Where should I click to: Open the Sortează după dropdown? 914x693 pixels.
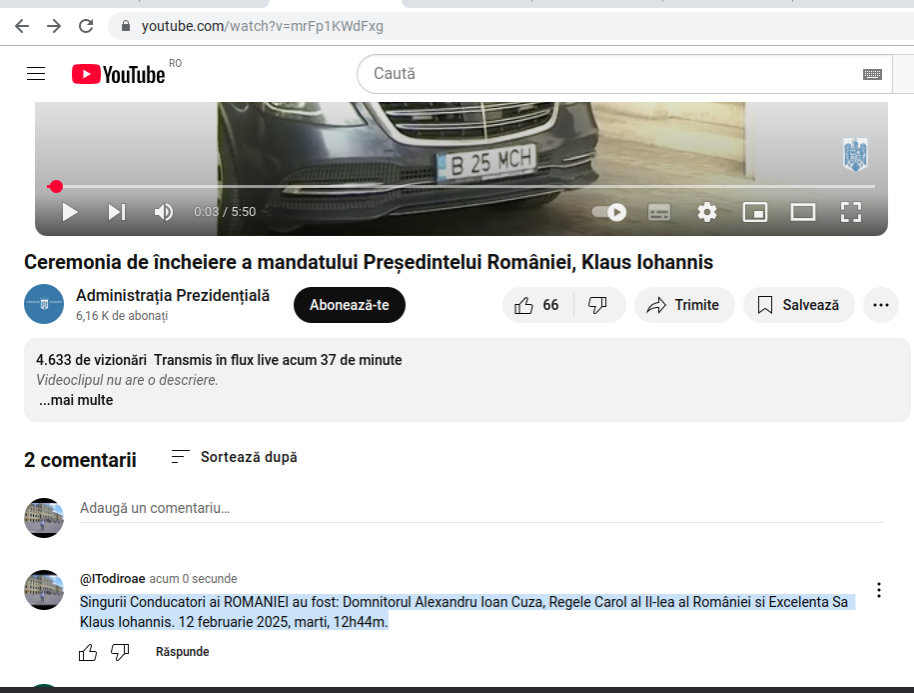(234, 457)
